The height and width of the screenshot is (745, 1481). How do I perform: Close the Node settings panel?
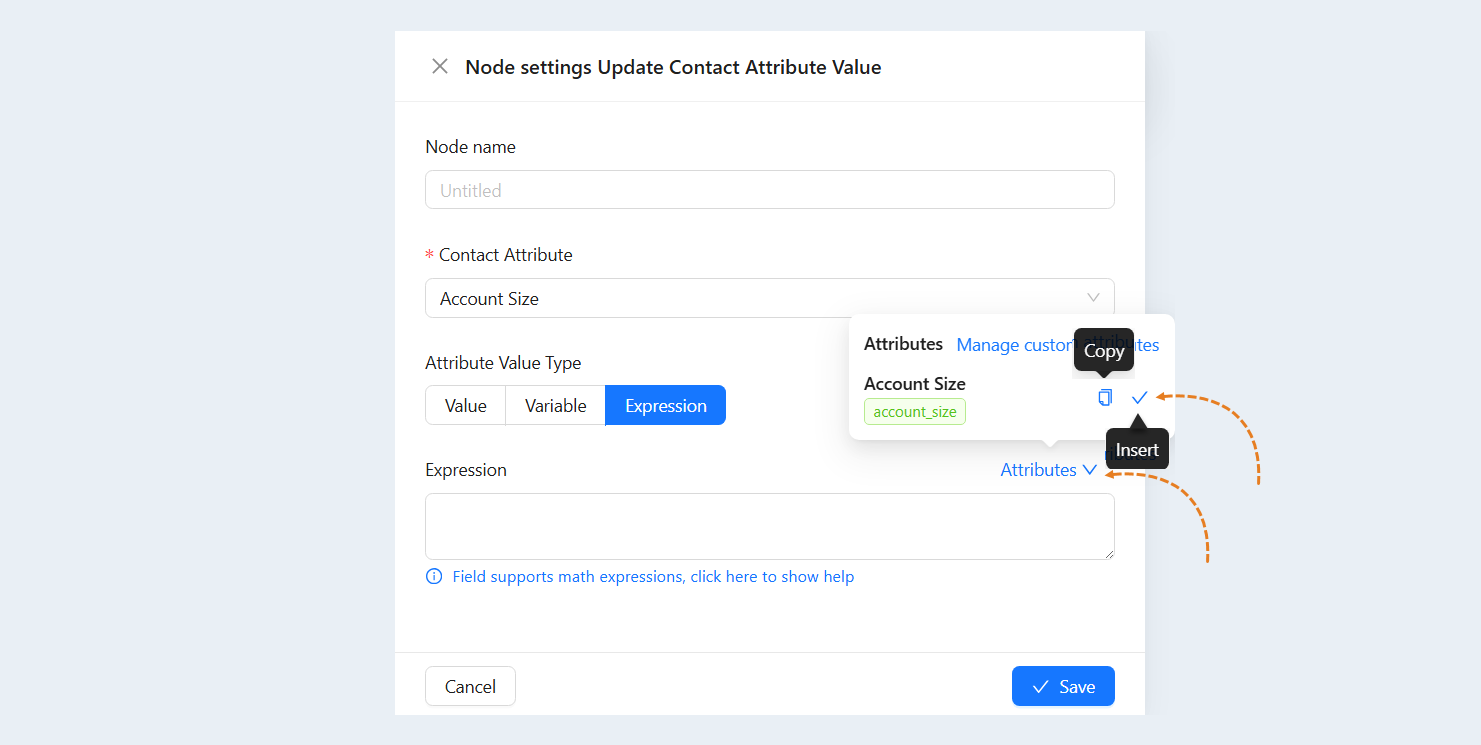[439, 66]
